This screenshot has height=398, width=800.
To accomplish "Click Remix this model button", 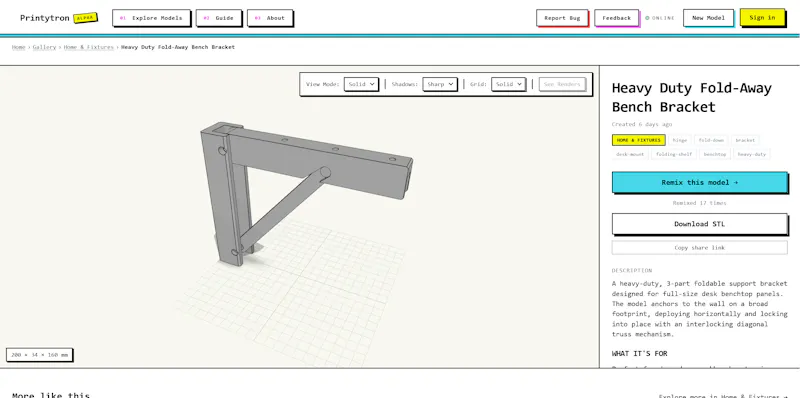I will [x=699, y=182].
